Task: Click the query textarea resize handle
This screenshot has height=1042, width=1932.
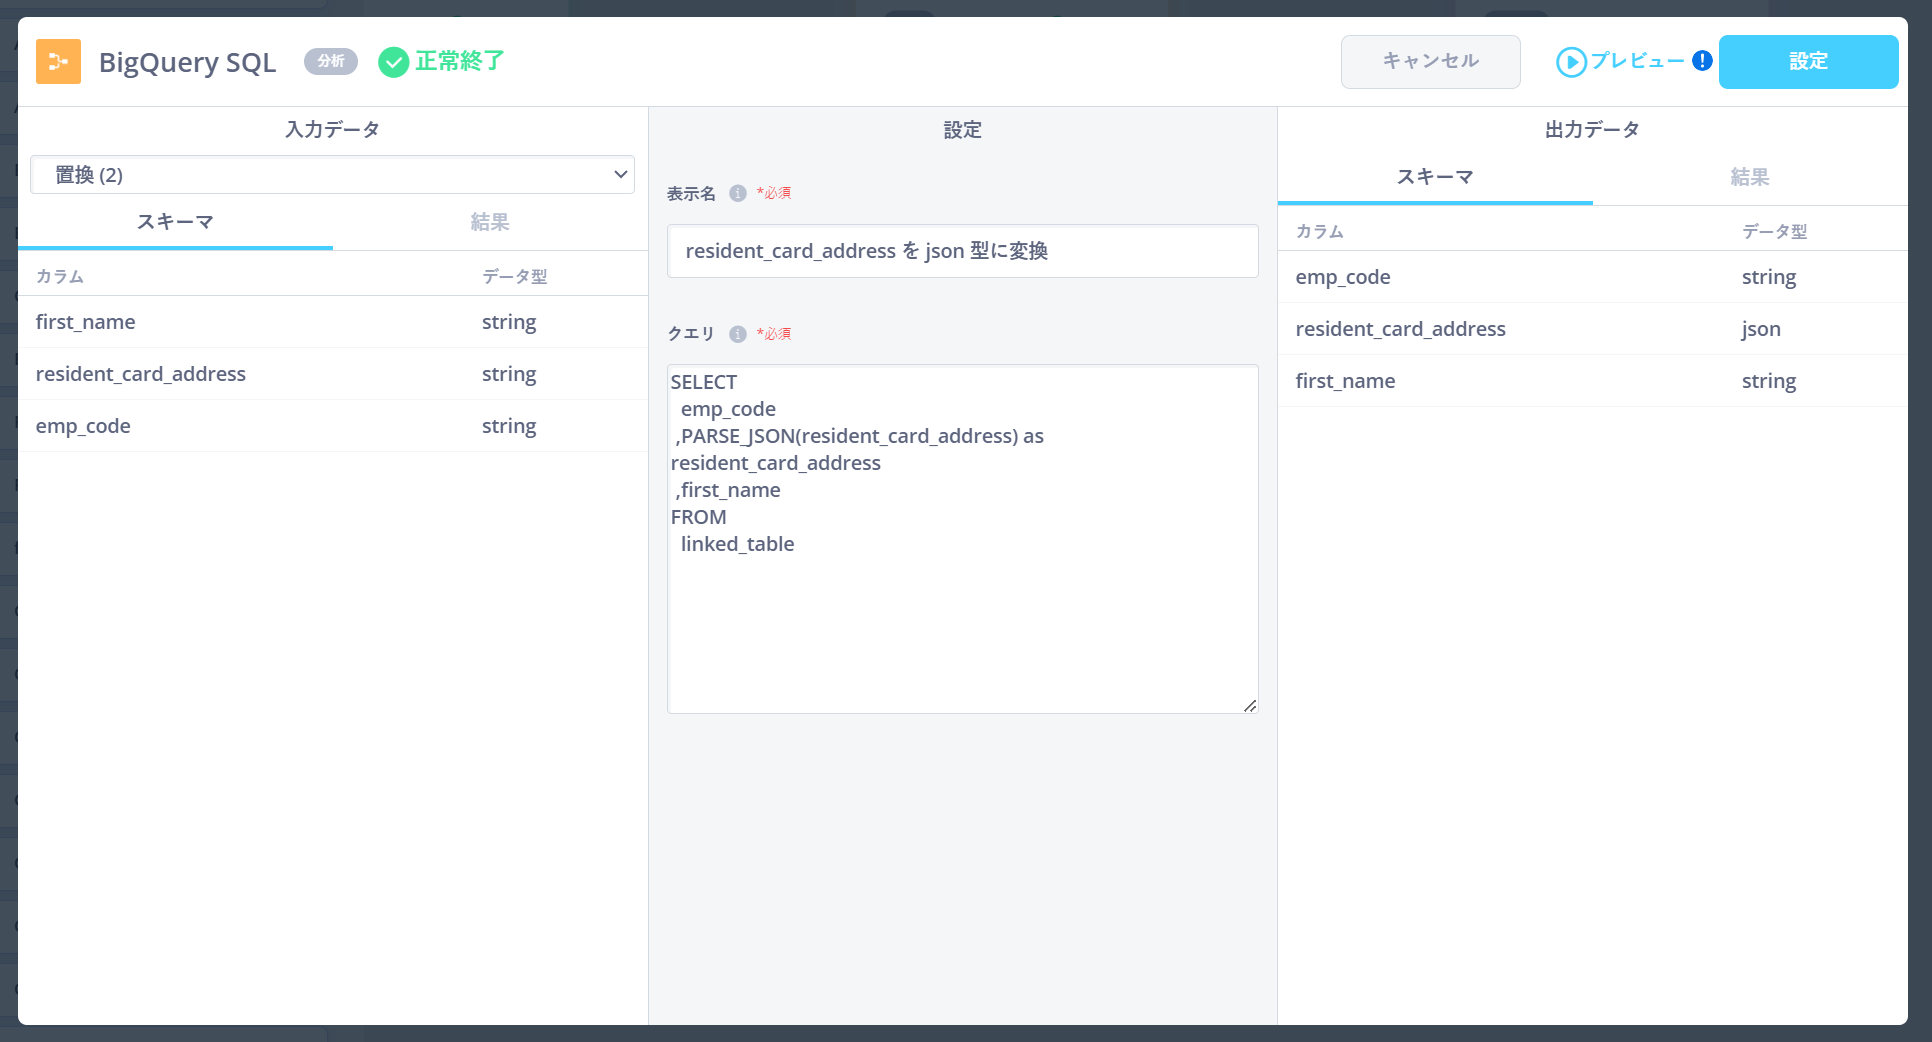Action: click(x=1250, y=706)
